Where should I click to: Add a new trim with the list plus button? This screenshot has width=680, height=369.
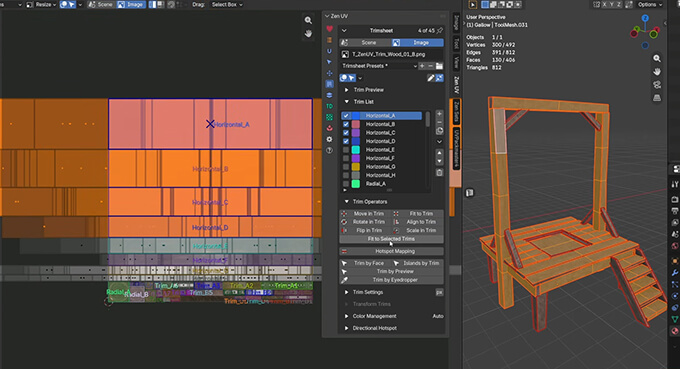[x=439, y=114]
